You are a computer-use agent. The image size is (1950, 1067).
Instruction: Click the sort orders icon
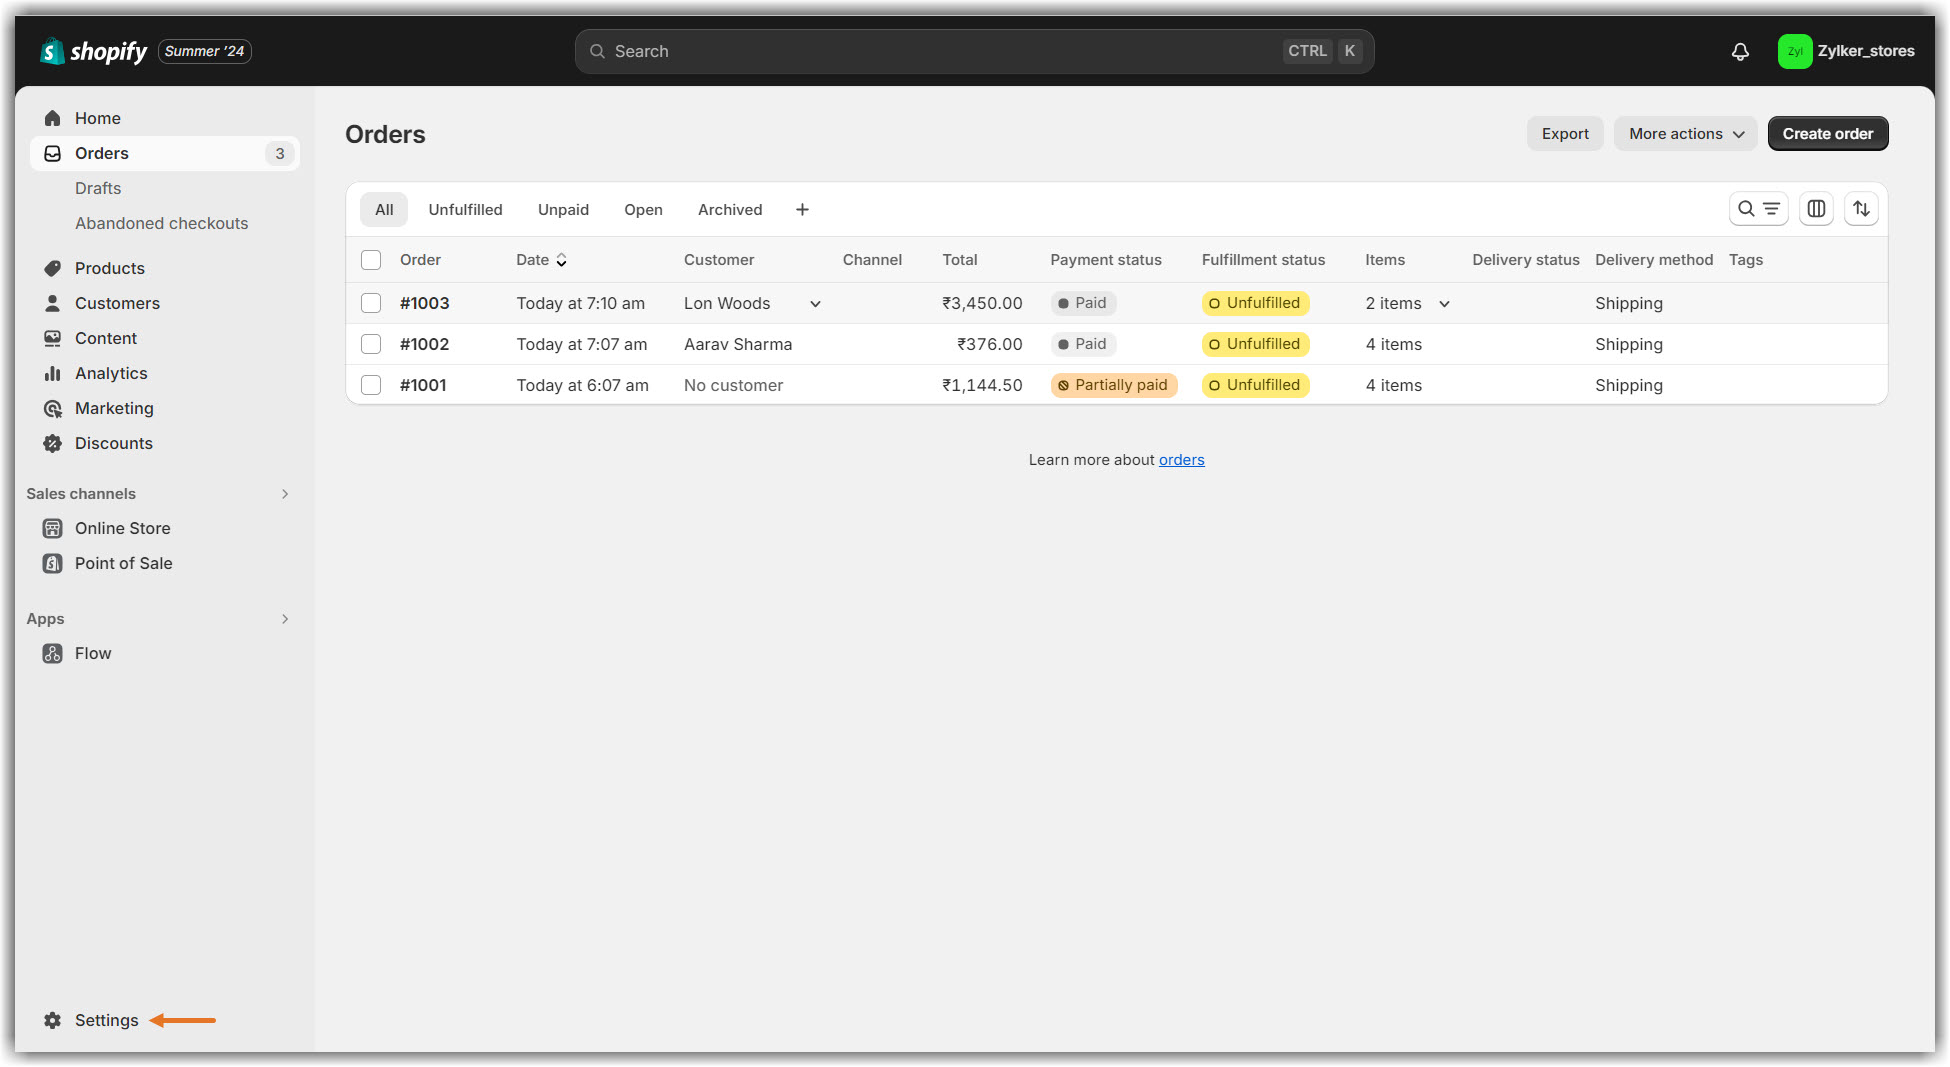1861,209
